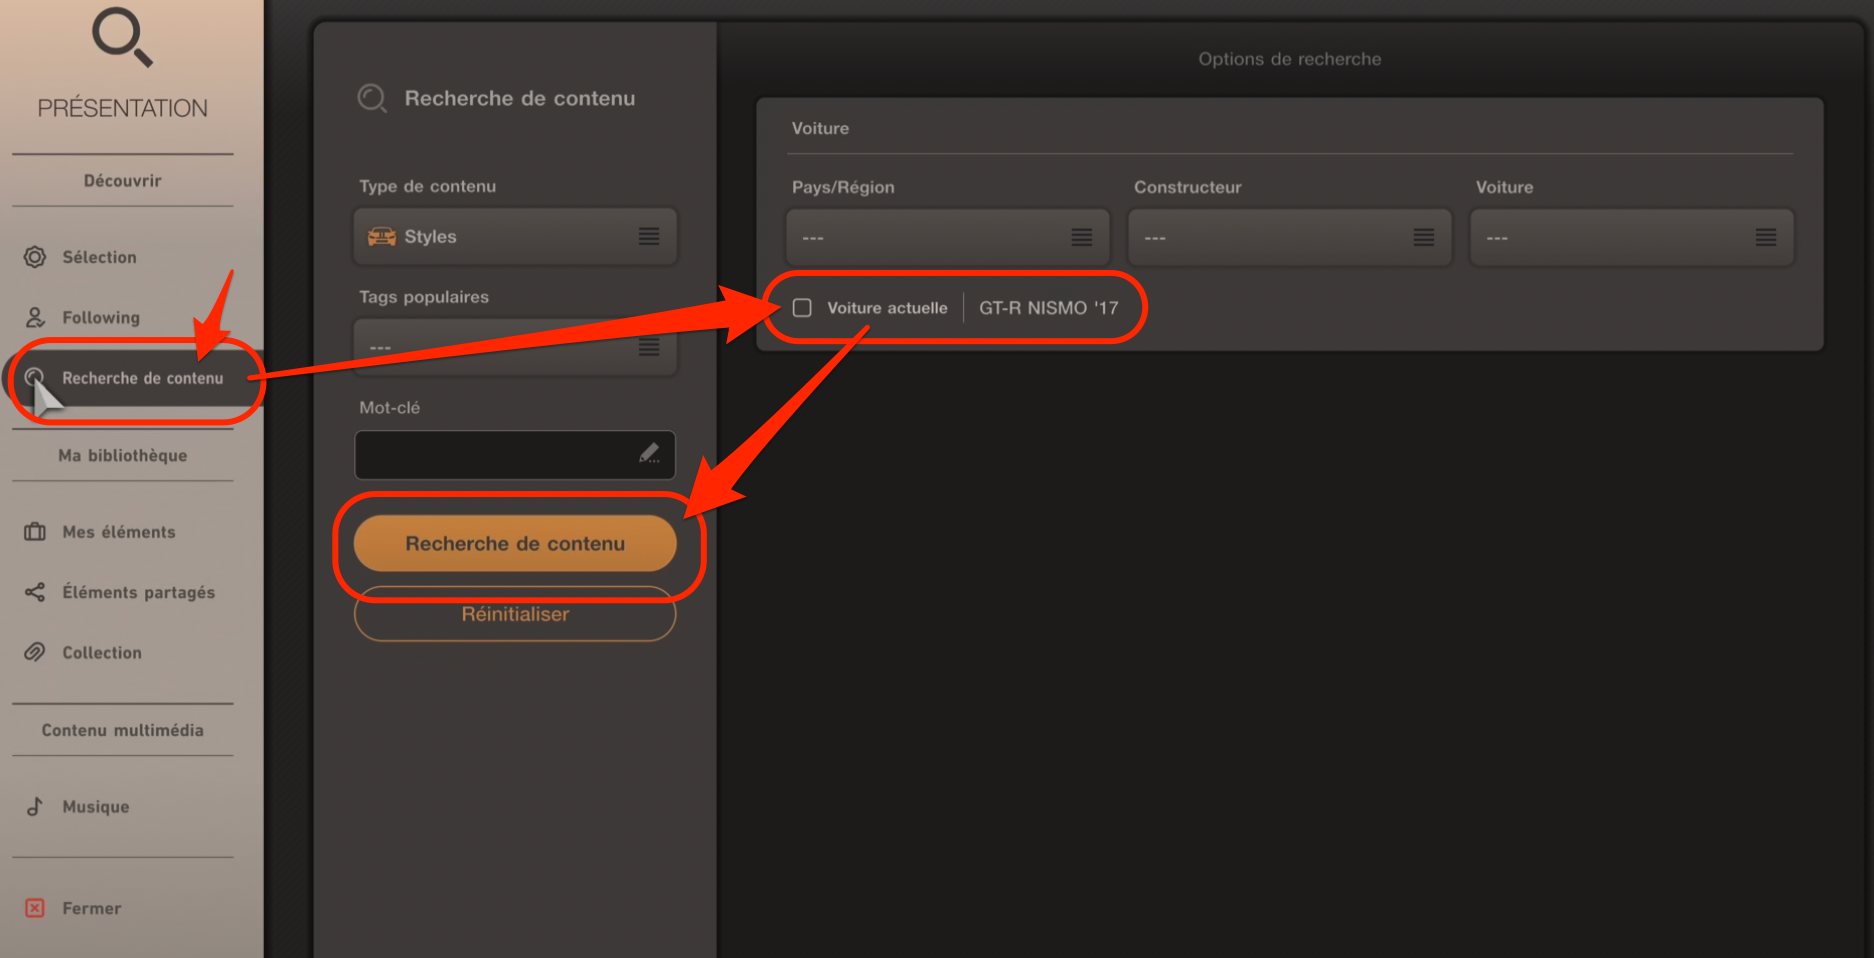Image resolution: width=1874 pixels, height=958 pixels.
Task: Click the Sélection badge icon
Action: [x=35, y=257]
